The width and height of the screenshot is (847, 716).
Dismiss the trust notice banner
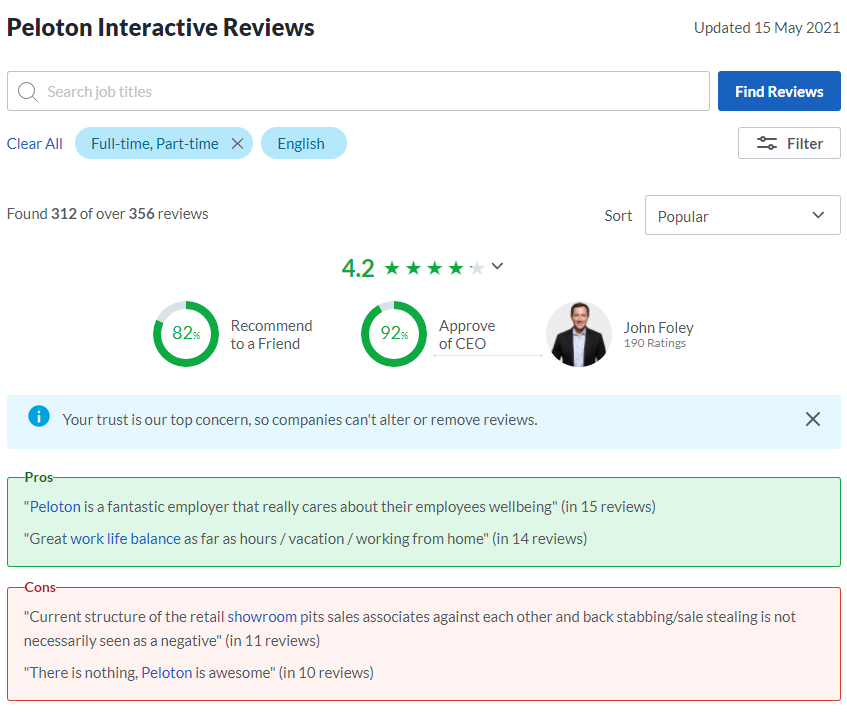coord(812,419)
